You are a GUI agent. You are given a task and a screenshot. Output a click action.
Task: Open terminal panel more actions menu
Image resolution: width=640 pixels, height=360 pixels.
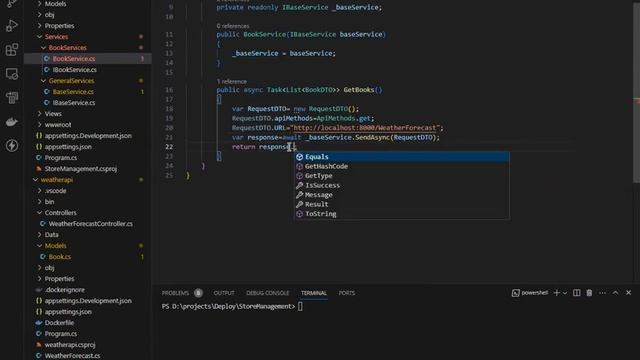coord(602,293)
